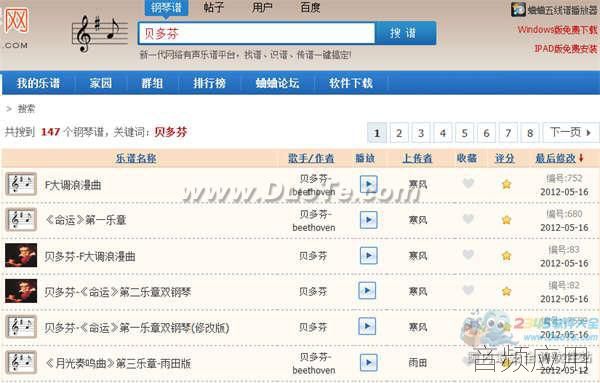Rate F大调浪漫曲 752 with the star icon
Screen dimensions: 600x383
coord(506,184)
